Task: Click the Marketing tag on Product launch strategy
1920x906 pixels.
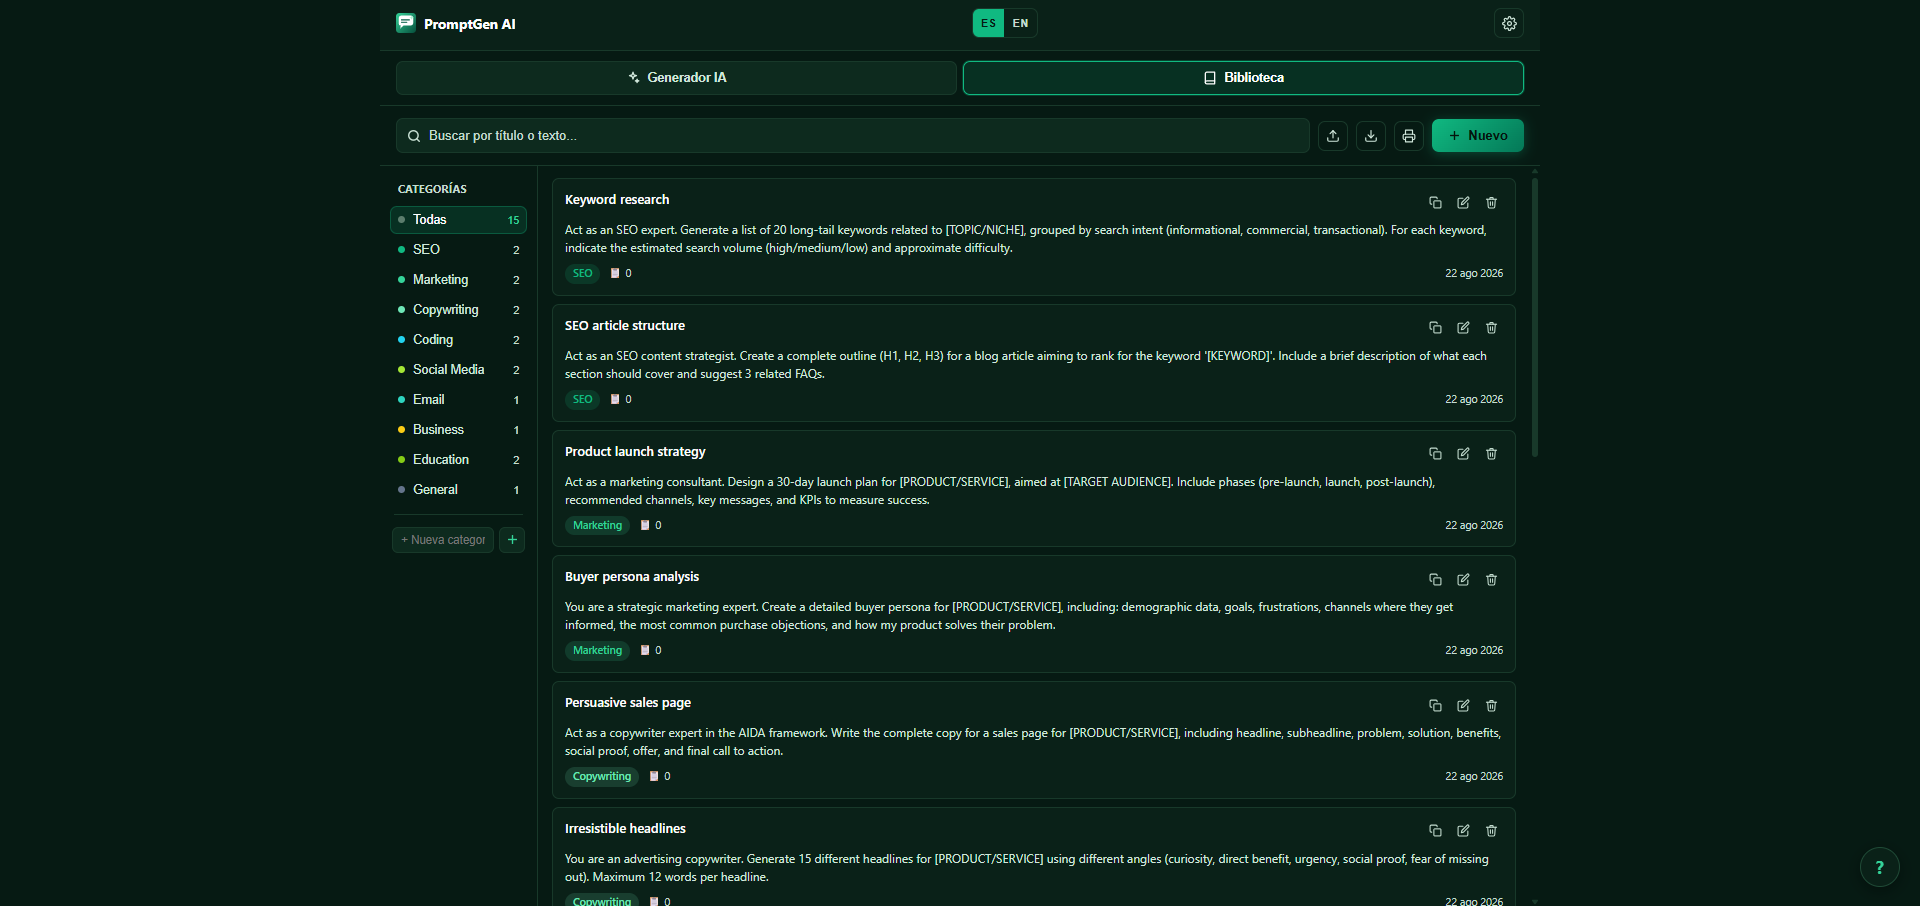Action: [597, 526]
